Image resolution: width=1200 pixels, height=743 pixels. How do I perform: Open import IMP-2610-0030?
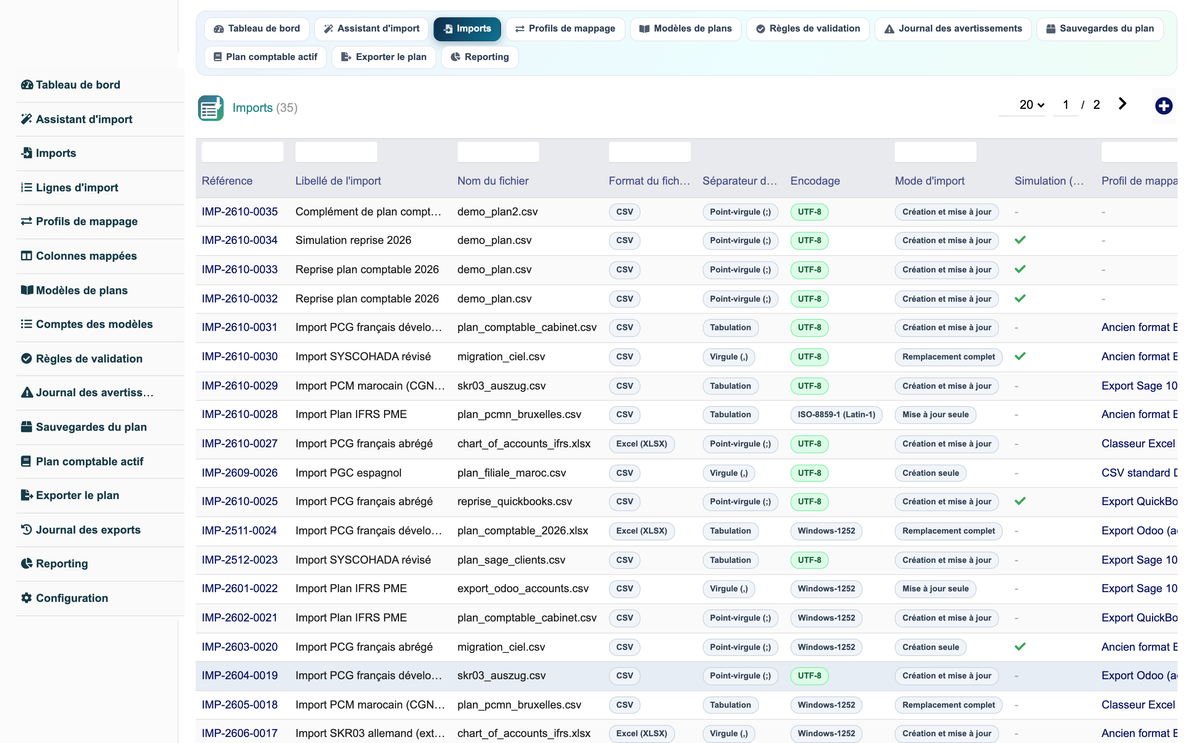[240, 357]
